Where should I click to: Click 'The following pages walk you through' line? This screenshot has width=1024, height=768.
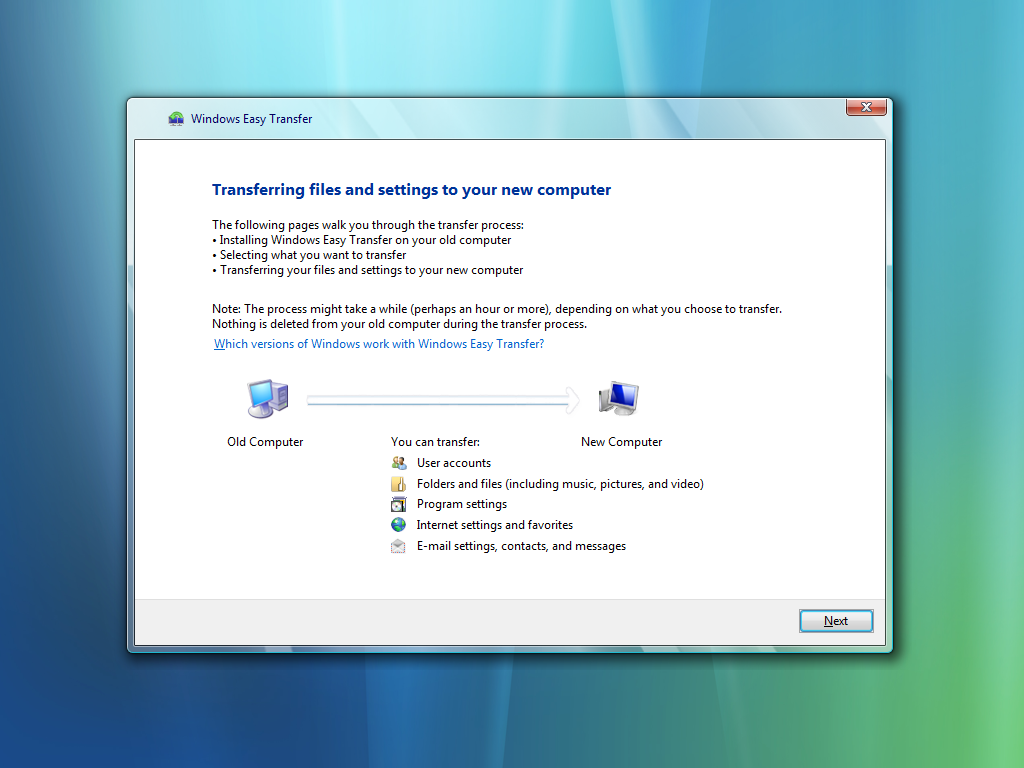pos(368,225)
